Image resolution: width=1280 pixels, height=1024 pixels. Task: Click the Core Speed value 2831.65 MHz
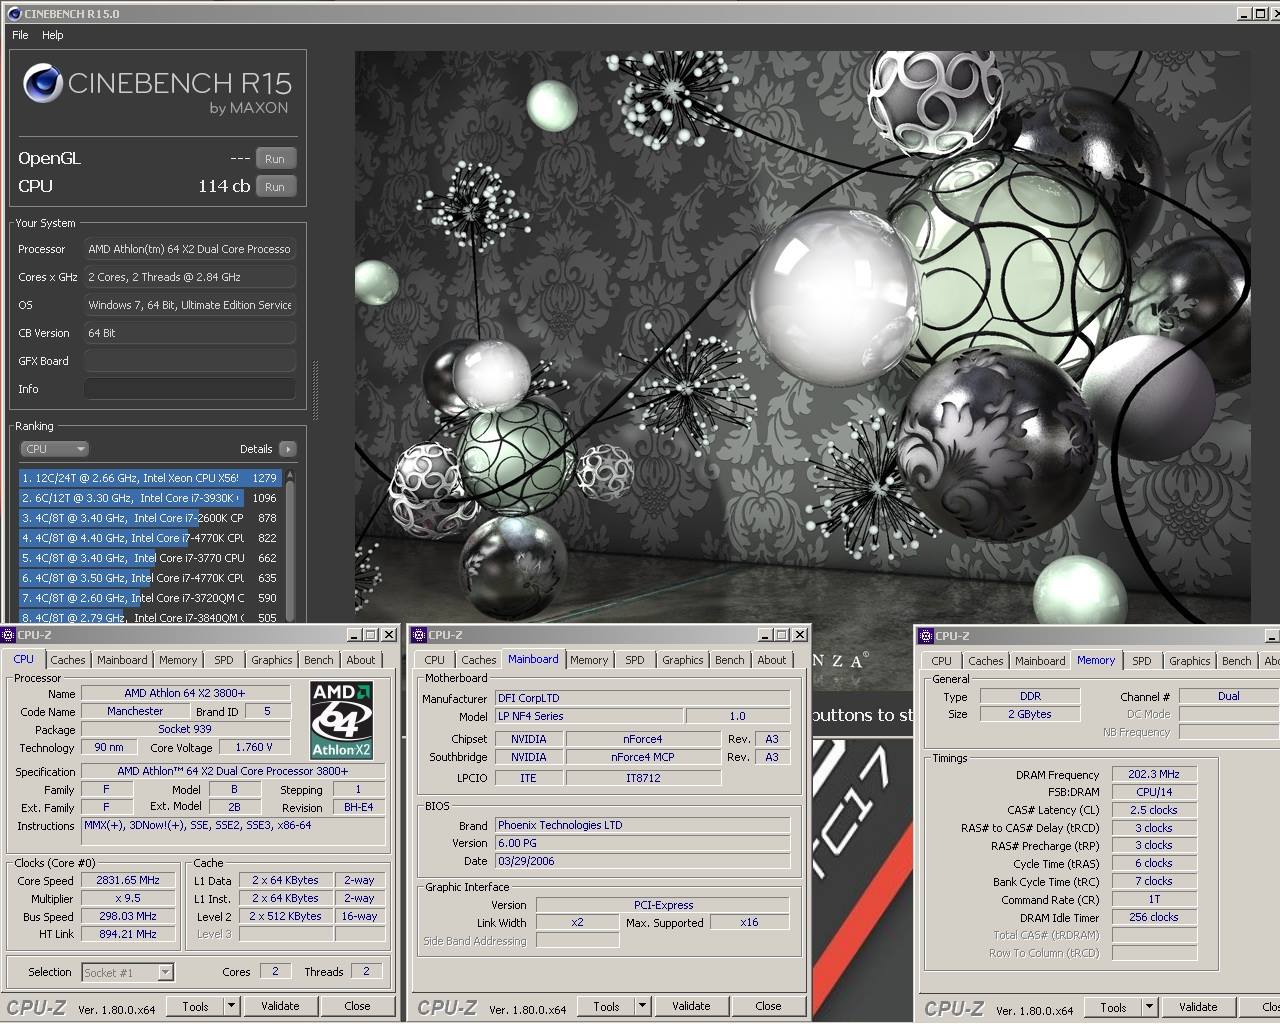(x=128, y=880)
